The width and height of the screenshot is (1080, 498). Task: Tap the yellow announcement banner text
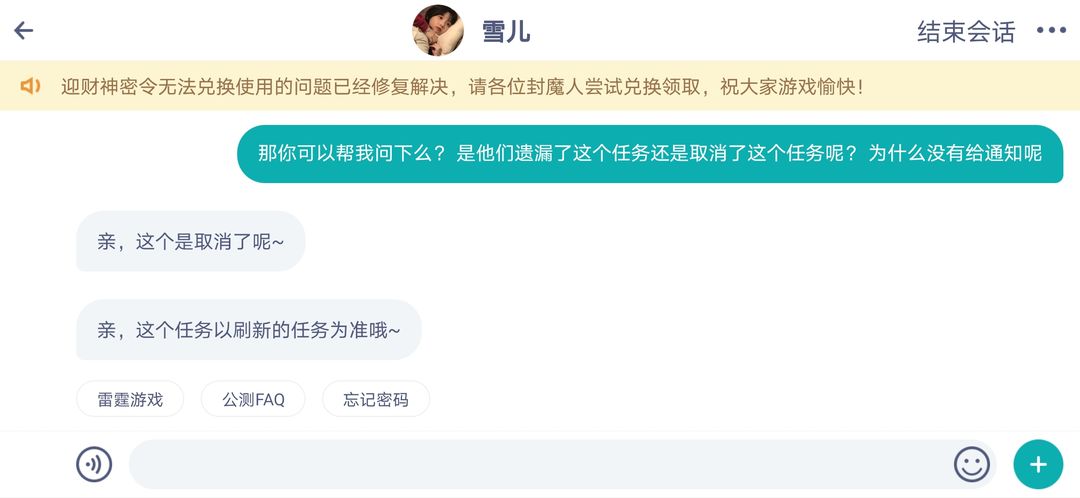coord(461,87)
